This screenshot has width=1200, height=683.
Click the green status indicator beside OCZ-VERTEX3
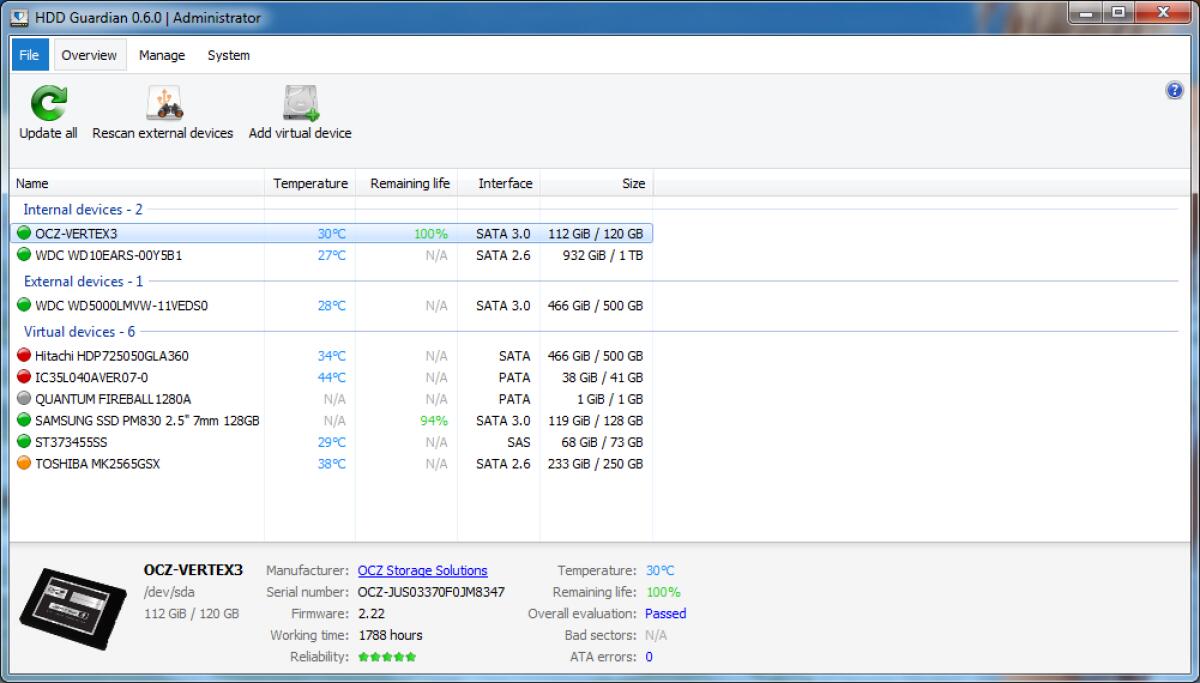coord(22,232)
